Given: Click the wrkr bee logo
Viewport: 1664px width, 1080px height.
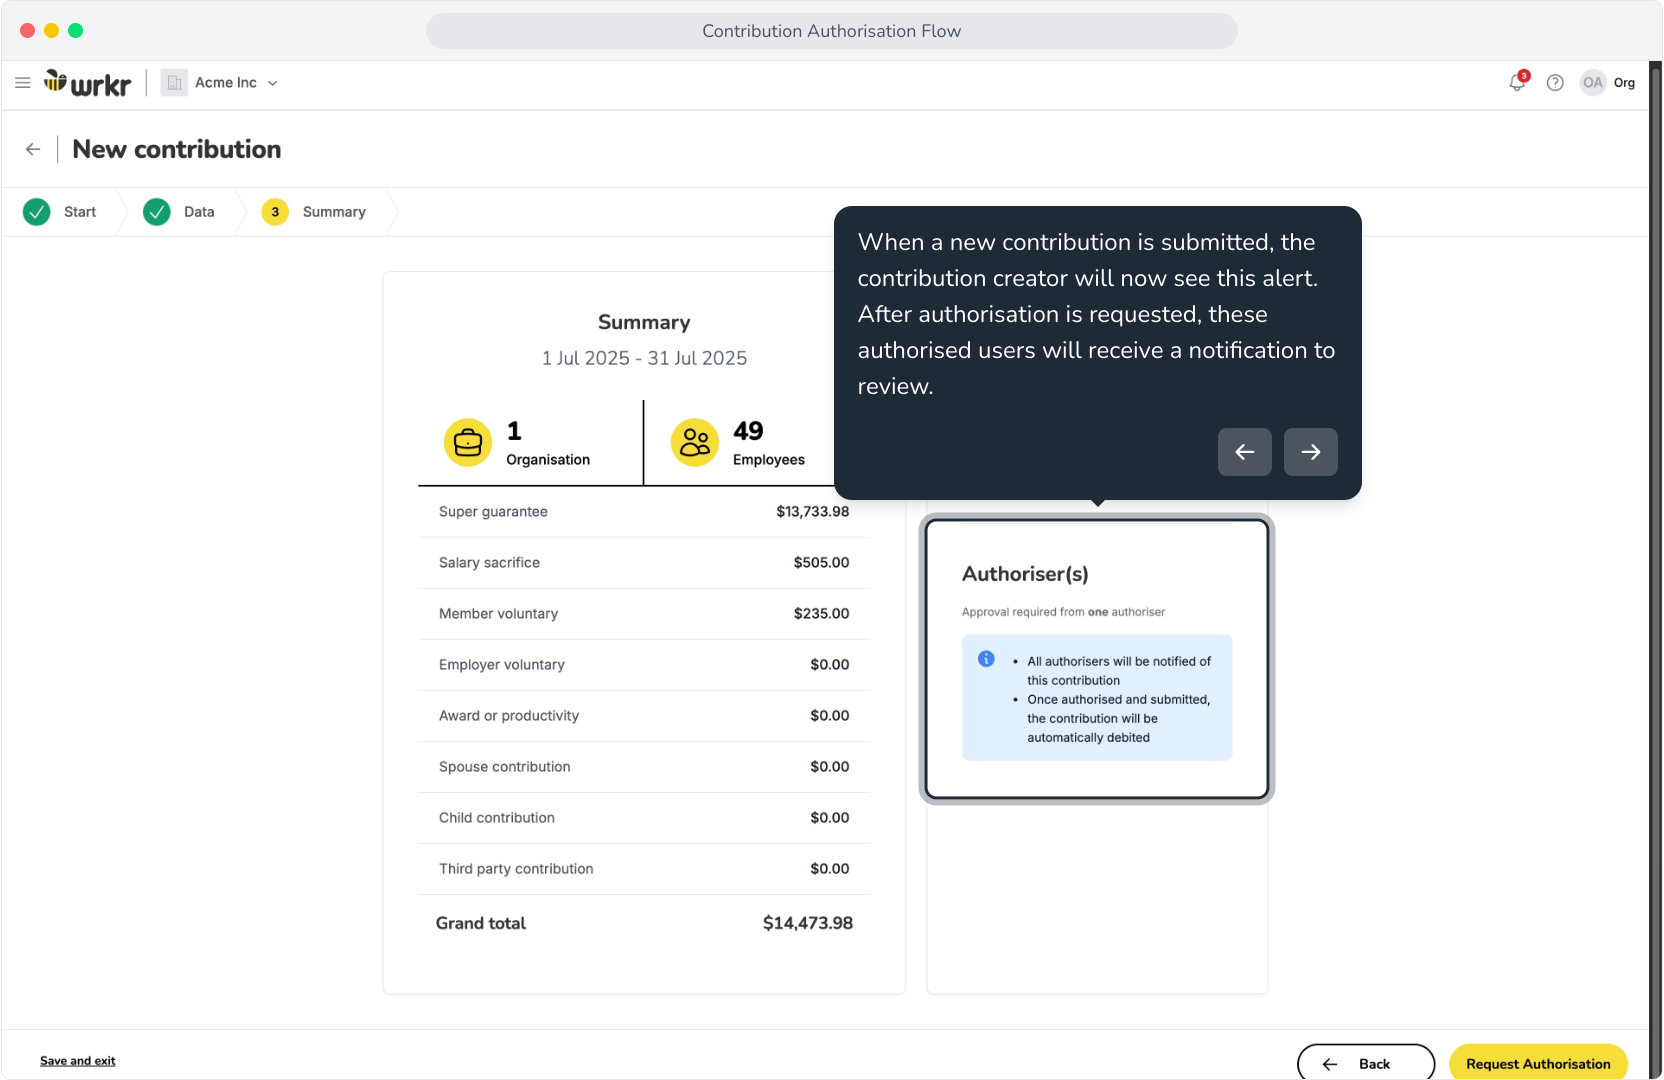Looking at the screenshot, I should 87,83.
